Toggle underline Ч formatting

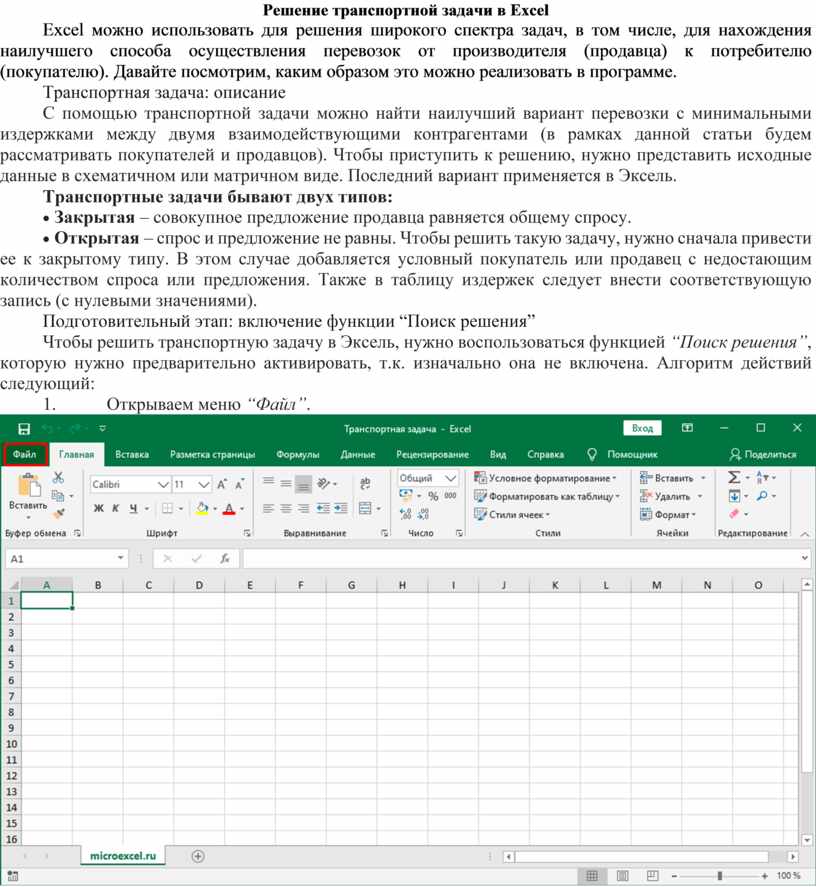(x=133, y=508)
